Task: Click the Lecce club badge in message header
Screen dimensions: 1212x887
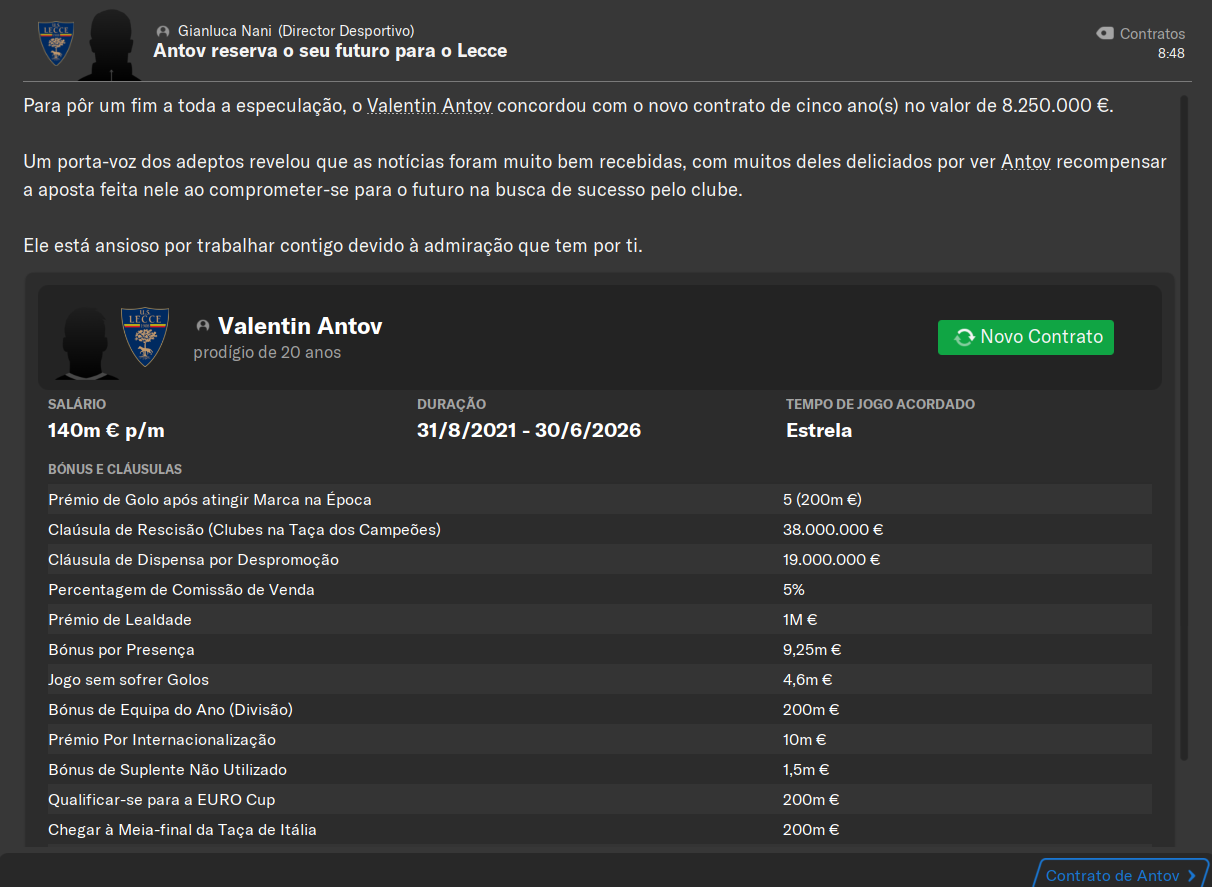Action: click(55, 43)
